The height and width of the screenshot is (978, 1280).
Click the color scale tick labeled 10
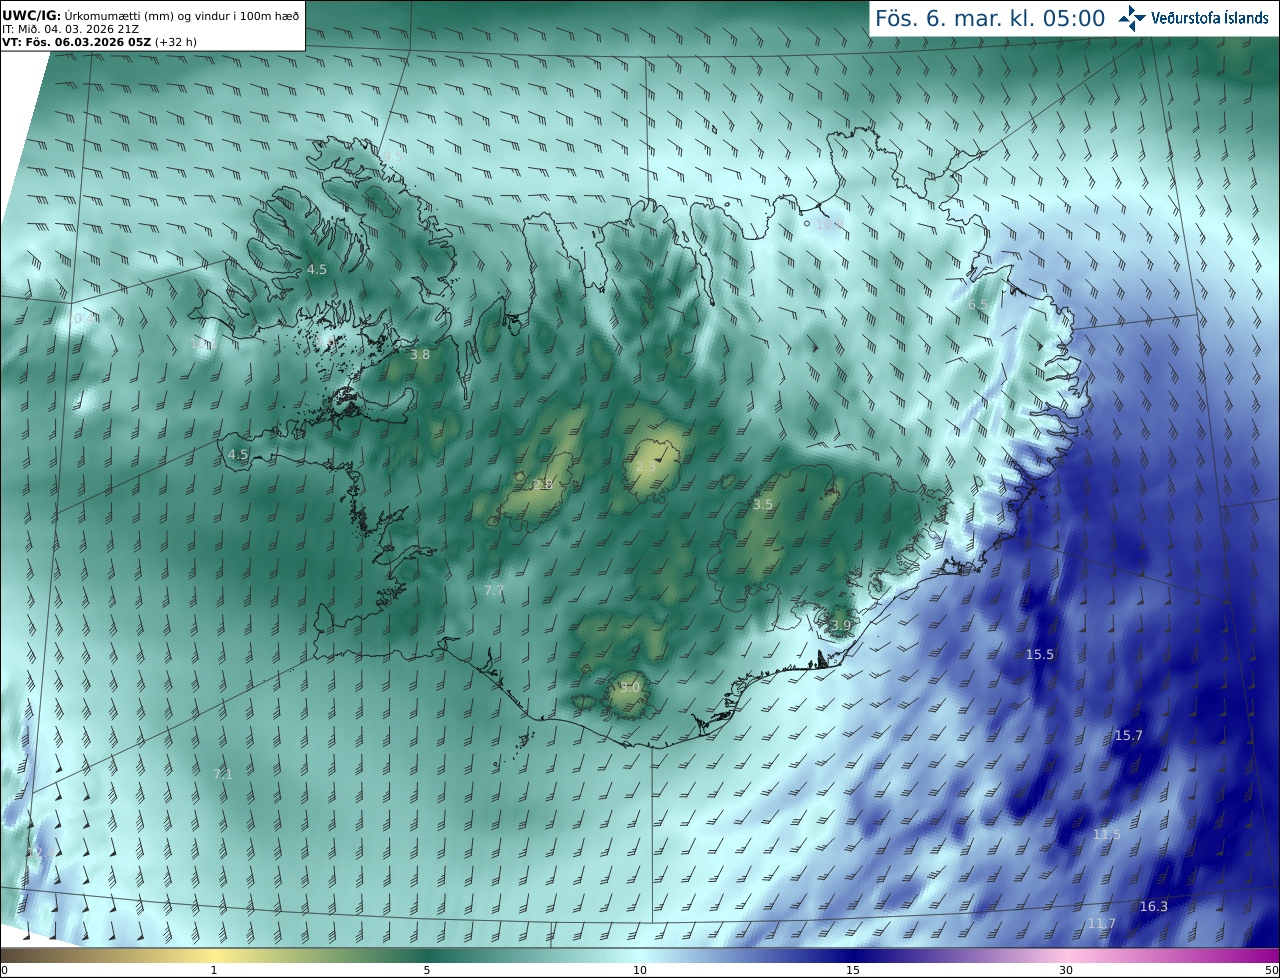pyautogui.click(x=640, y=970)
